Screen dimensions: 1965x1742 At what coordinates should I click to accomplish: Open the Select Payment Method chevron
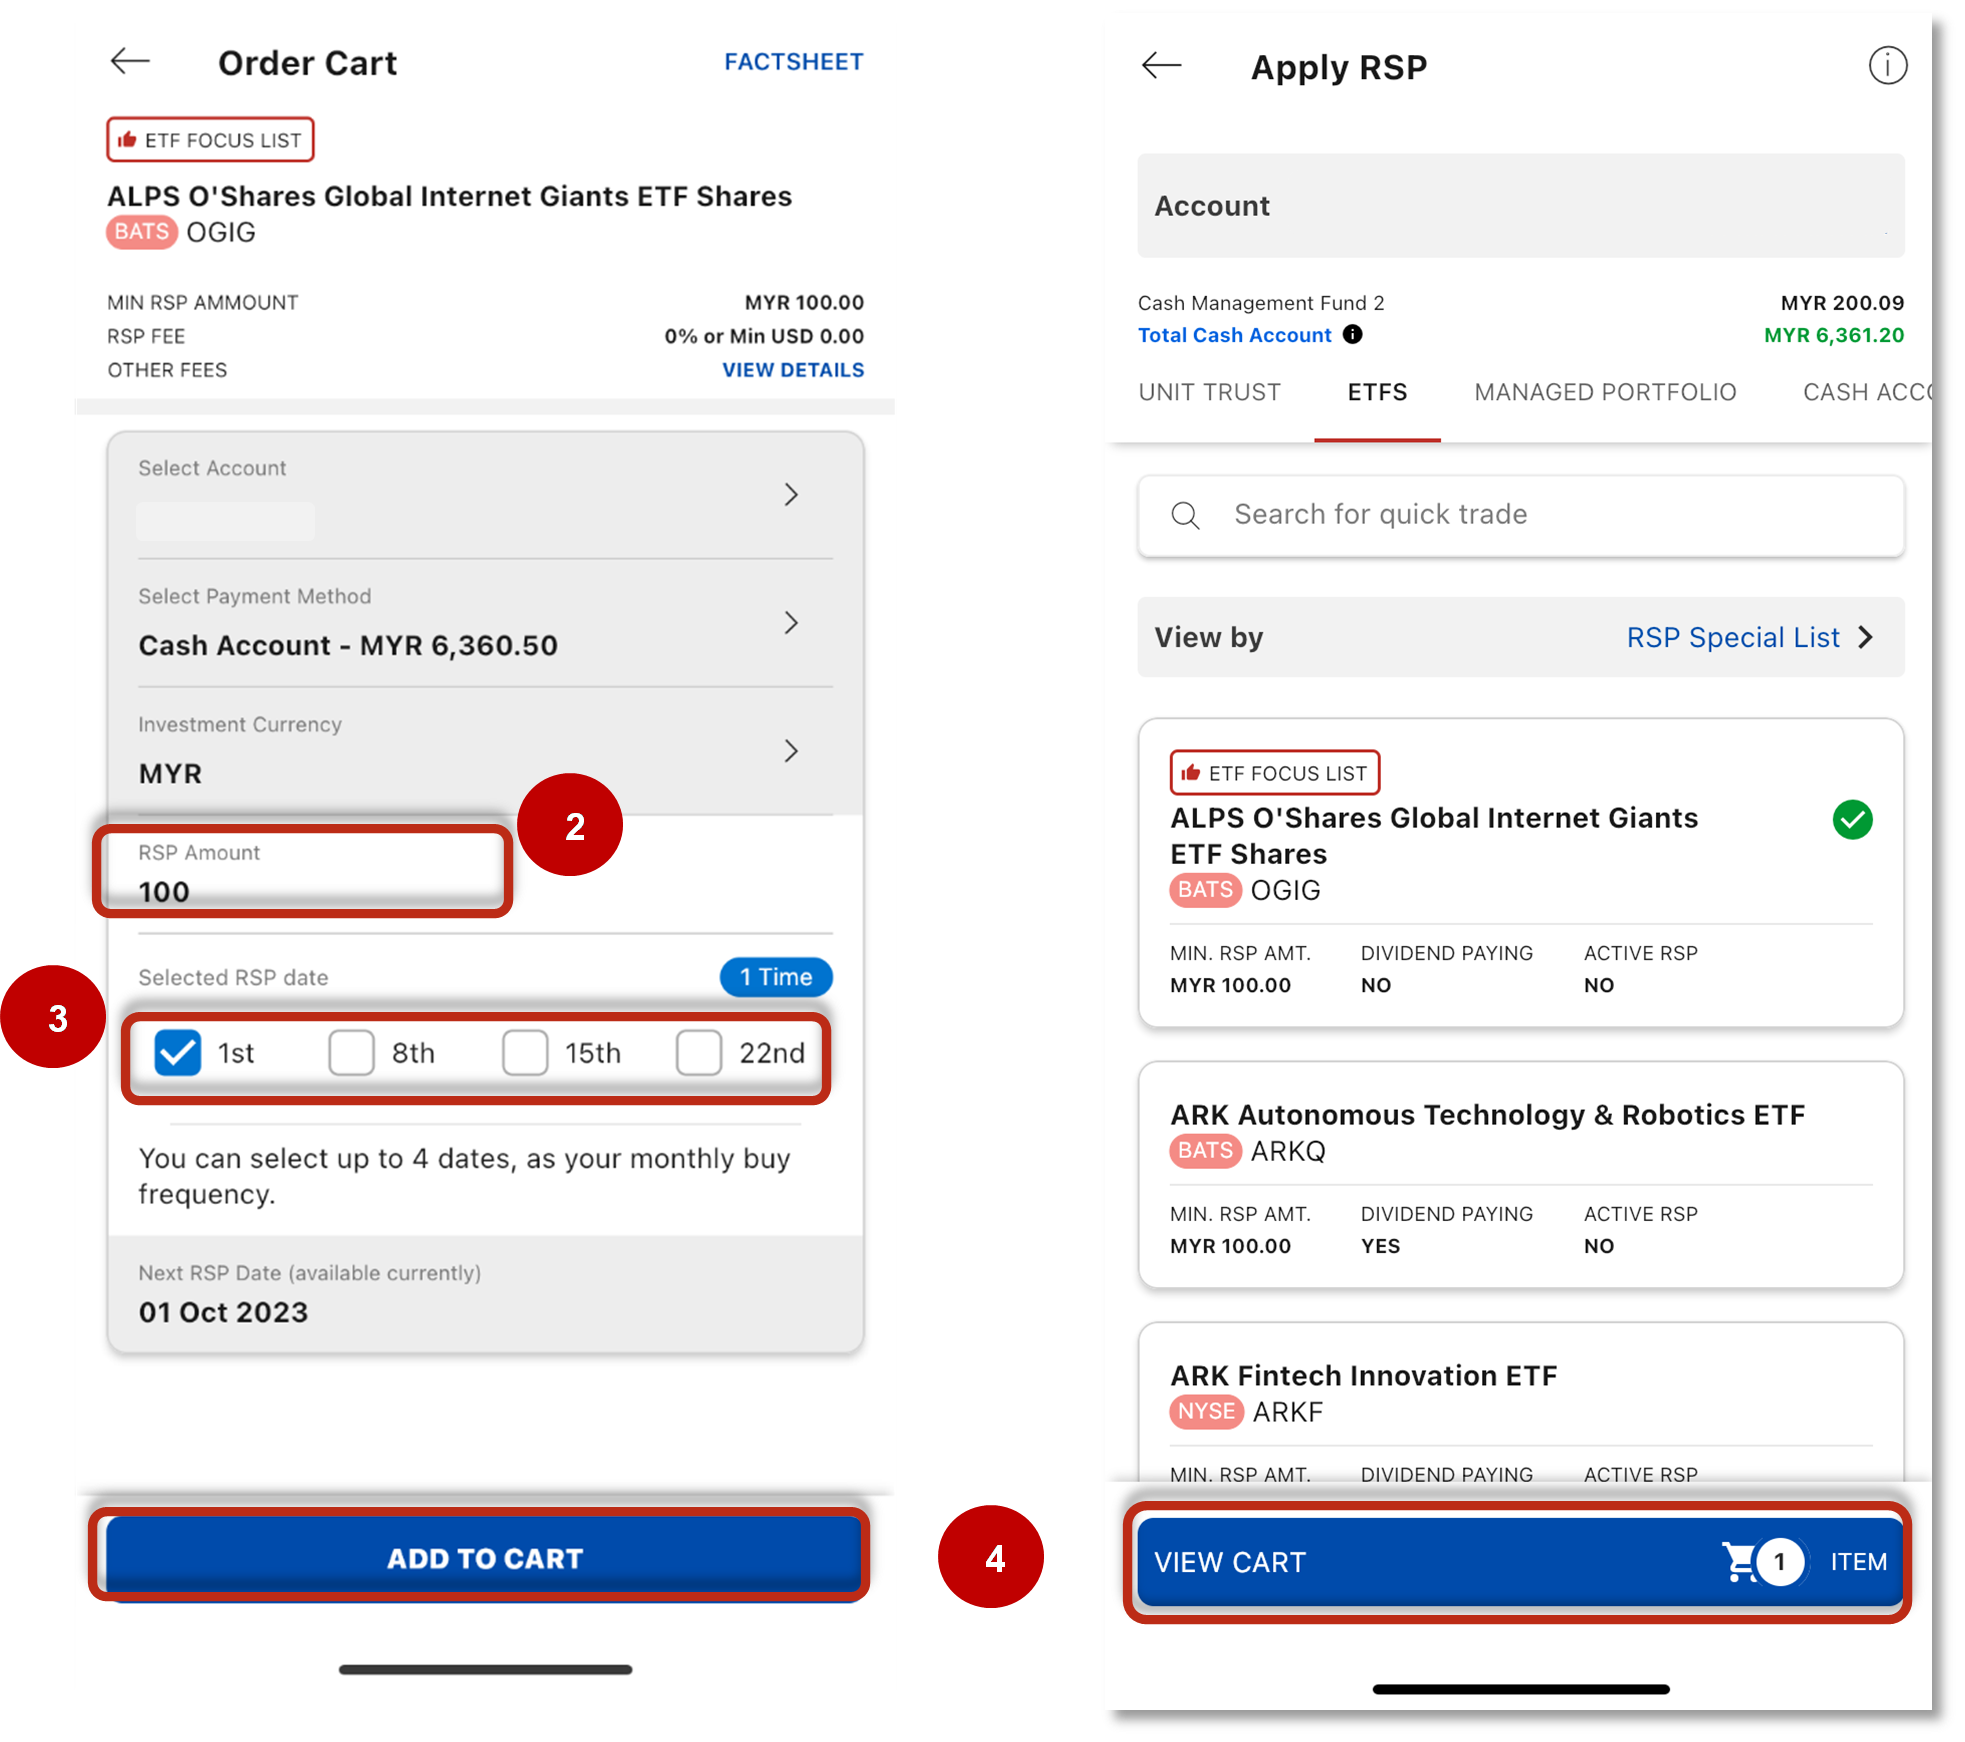pos(791,623)
